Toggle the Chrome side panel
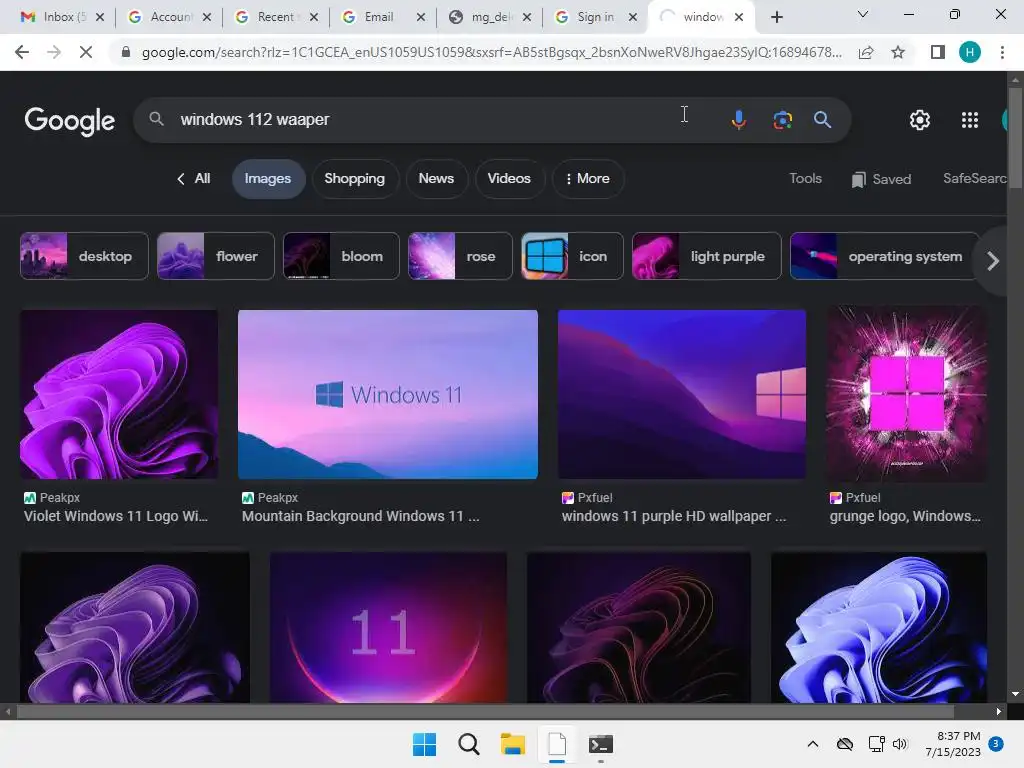 938,52
